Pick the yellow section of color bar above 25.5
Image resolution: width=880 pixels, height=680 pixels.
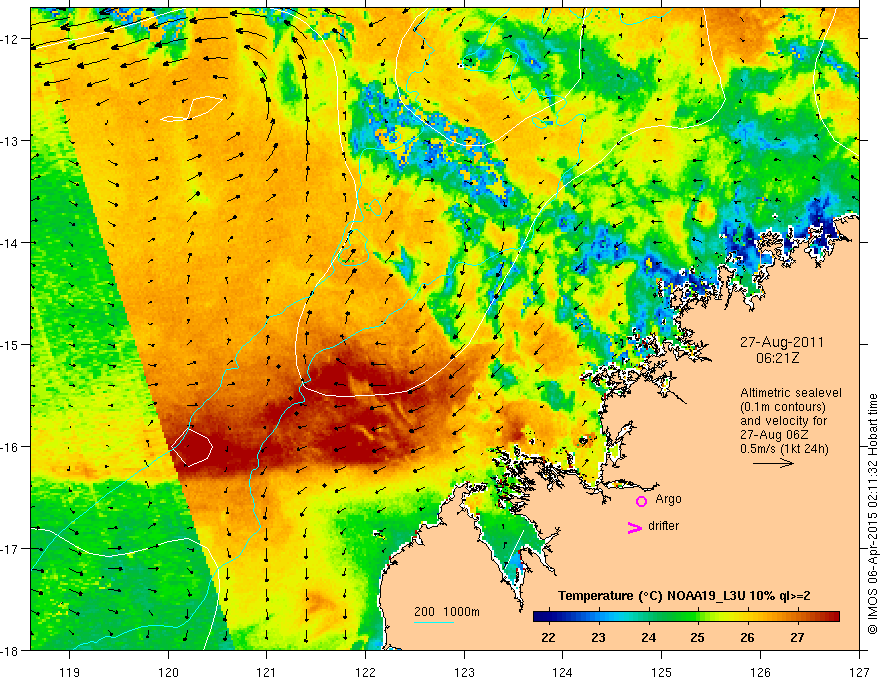click(723, 617)
